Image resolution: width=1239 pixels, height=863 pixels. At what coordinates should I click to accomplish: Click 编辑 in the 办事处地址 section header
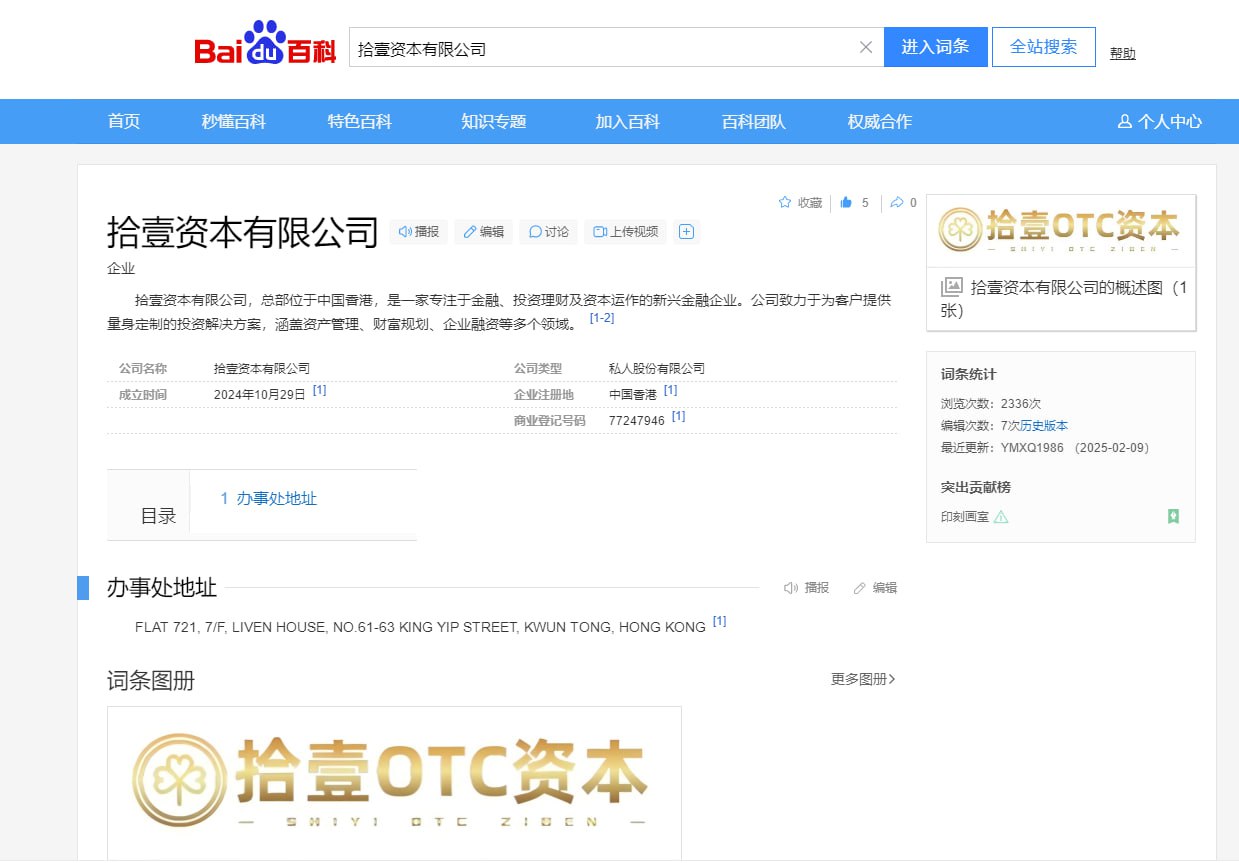tap(875, 588)
